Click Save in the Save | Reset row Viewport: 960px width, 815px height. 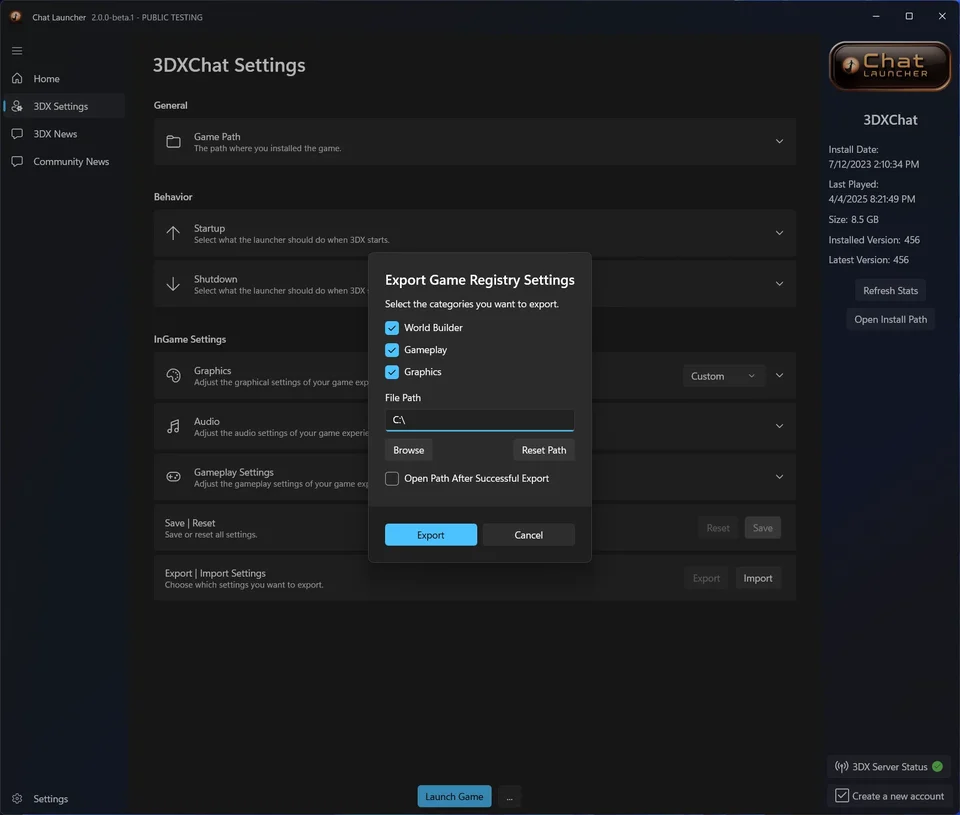click(x=762, y=528)
